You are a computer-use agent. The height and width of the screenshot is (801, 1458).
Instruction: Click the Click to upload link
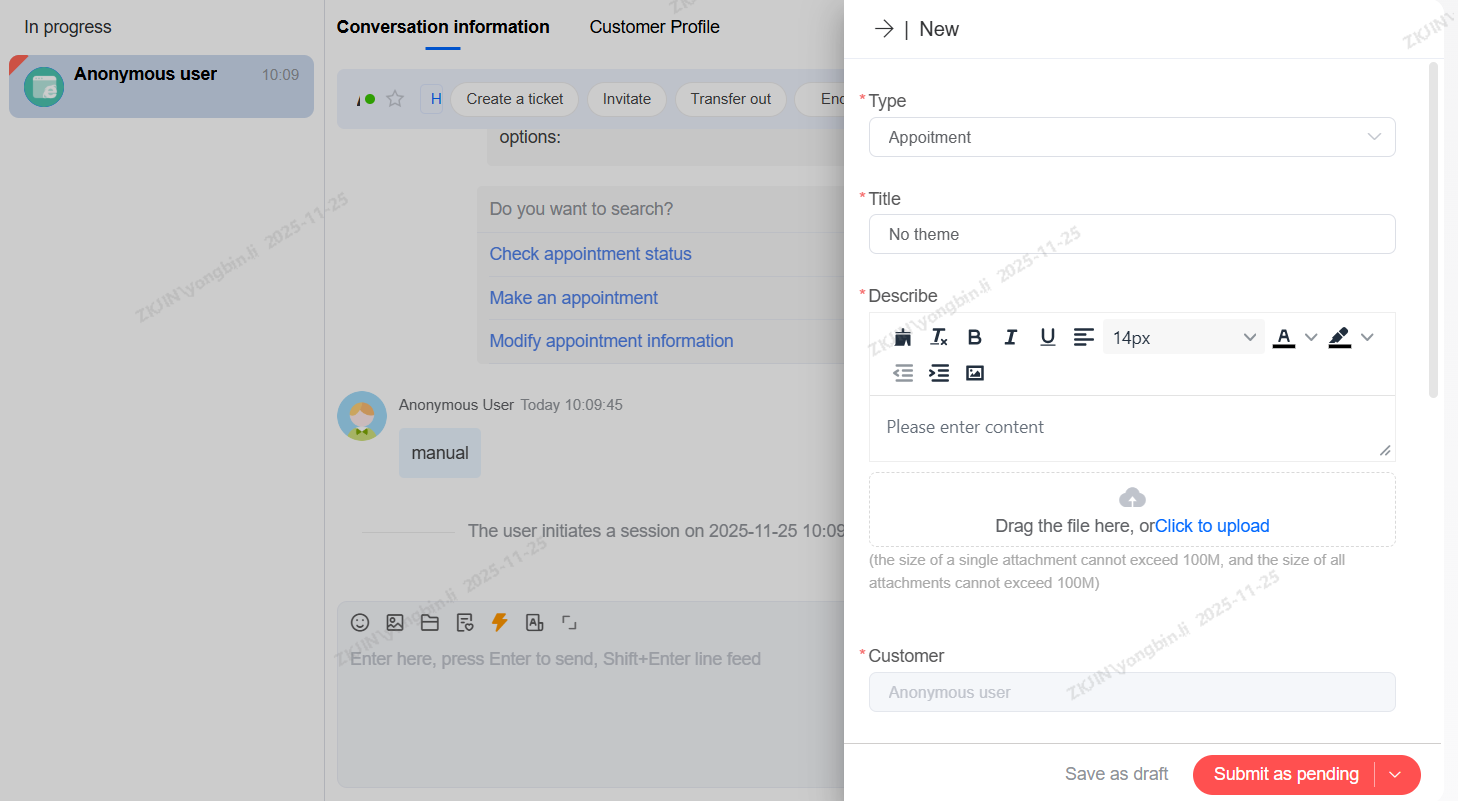coord(1212,526)
